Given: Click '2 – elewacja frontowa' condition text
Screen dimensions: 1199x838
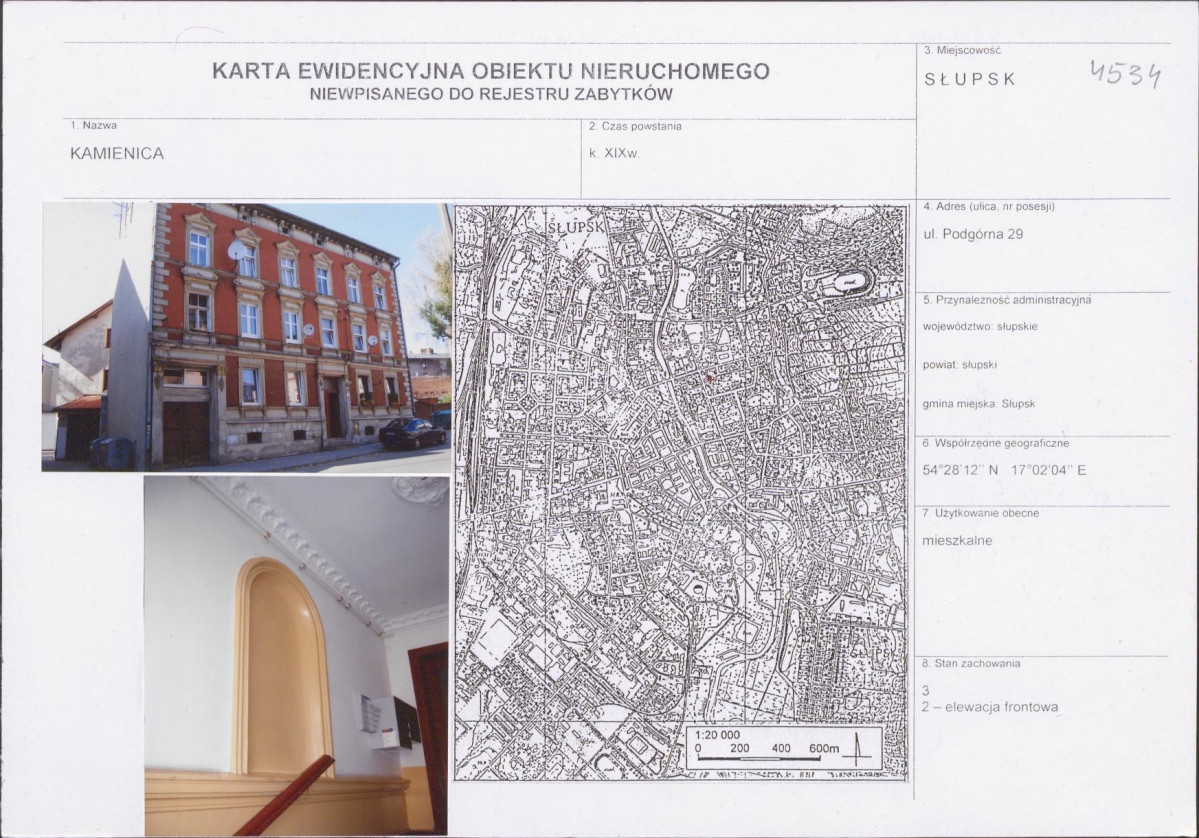Looking at the screenshot, I should (990, 707).
